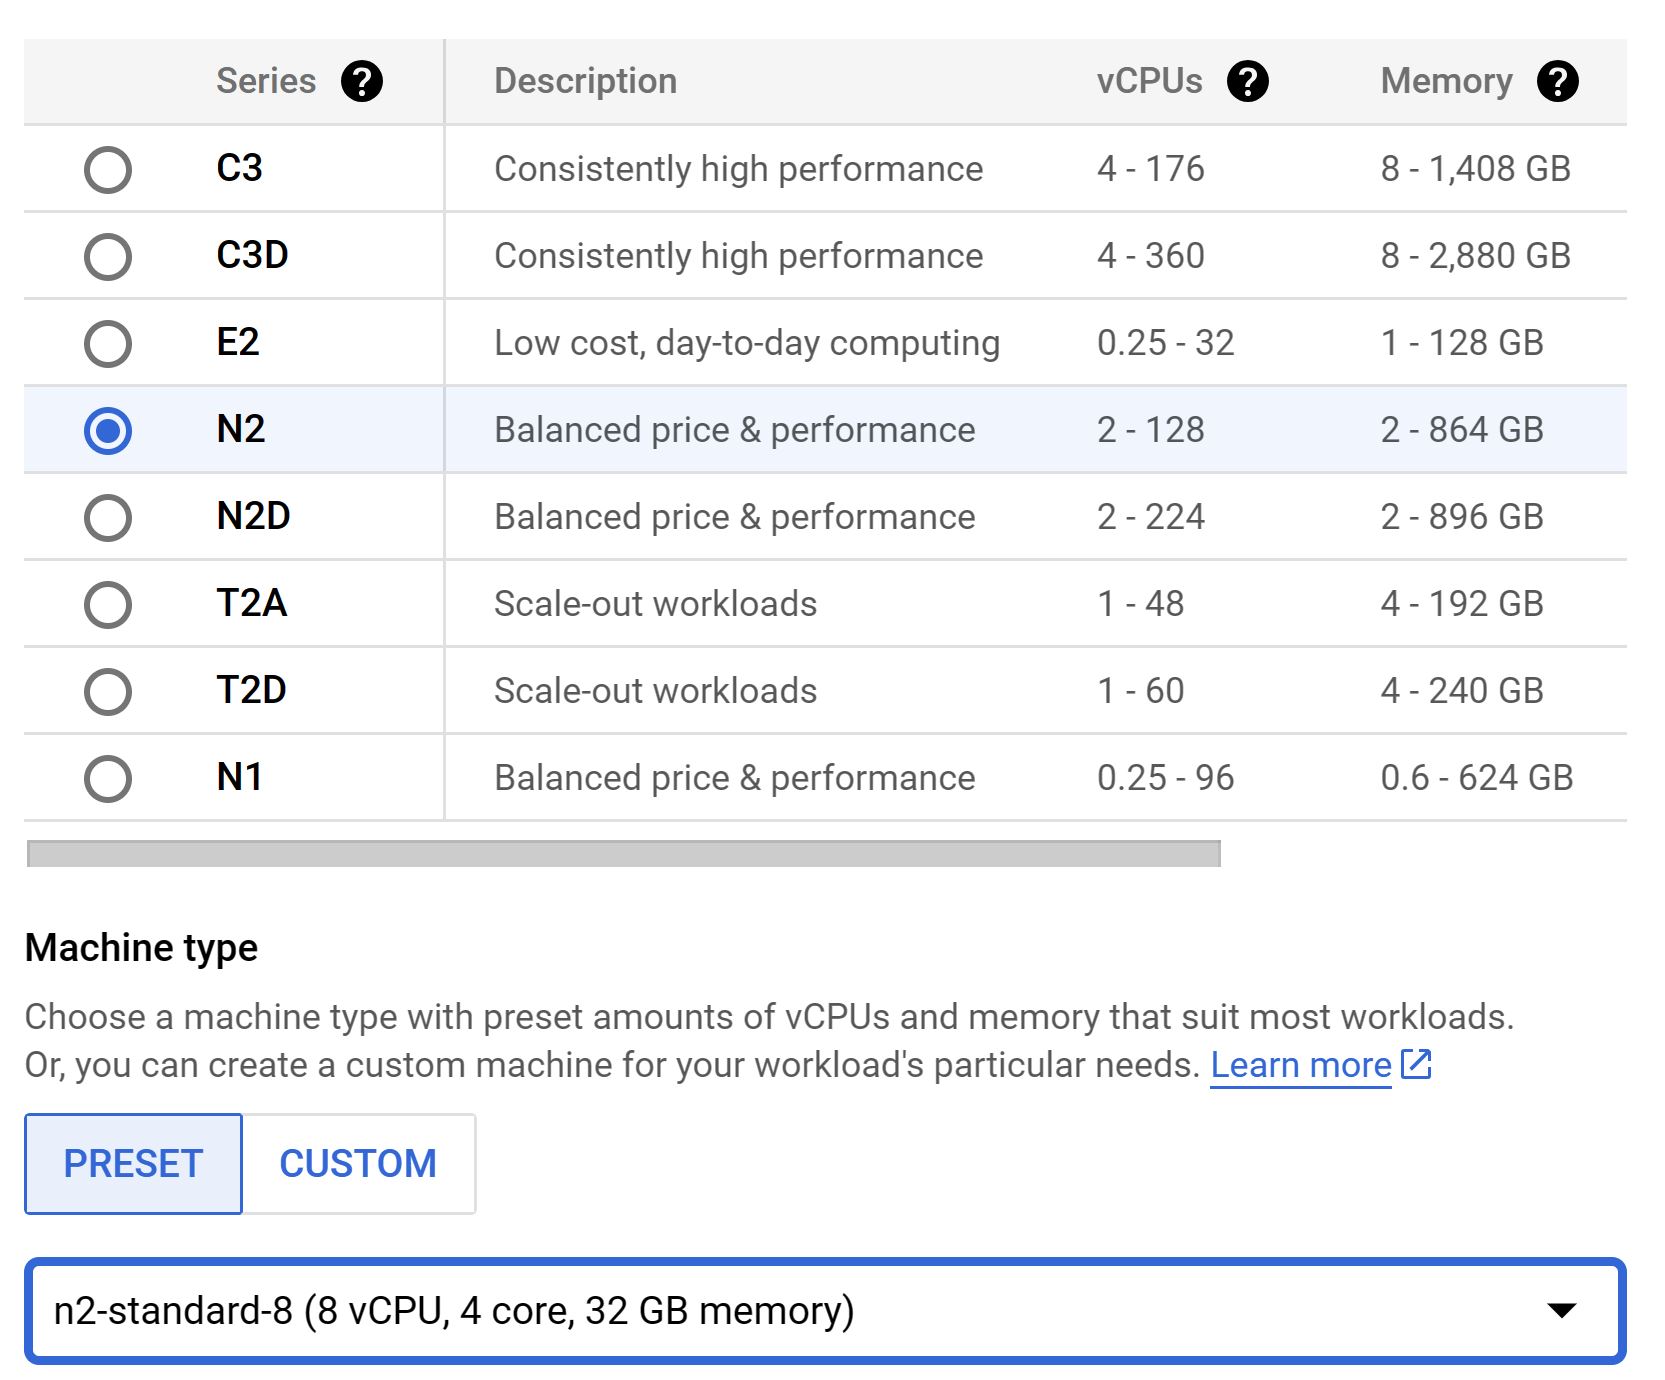The image size is (1665, 1380).
Task: Select the N2 series radio button
Action: pyautogui.click(x=108, y=430)
